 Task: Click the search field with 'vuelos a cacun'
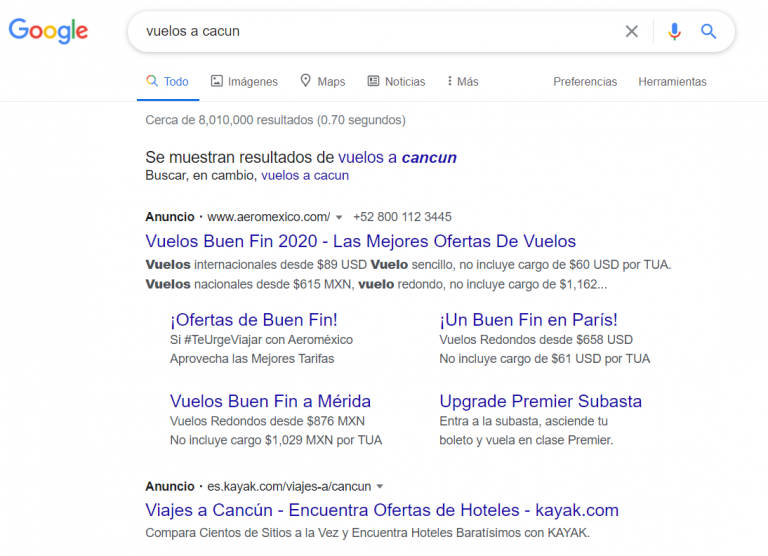pos(380,31)
